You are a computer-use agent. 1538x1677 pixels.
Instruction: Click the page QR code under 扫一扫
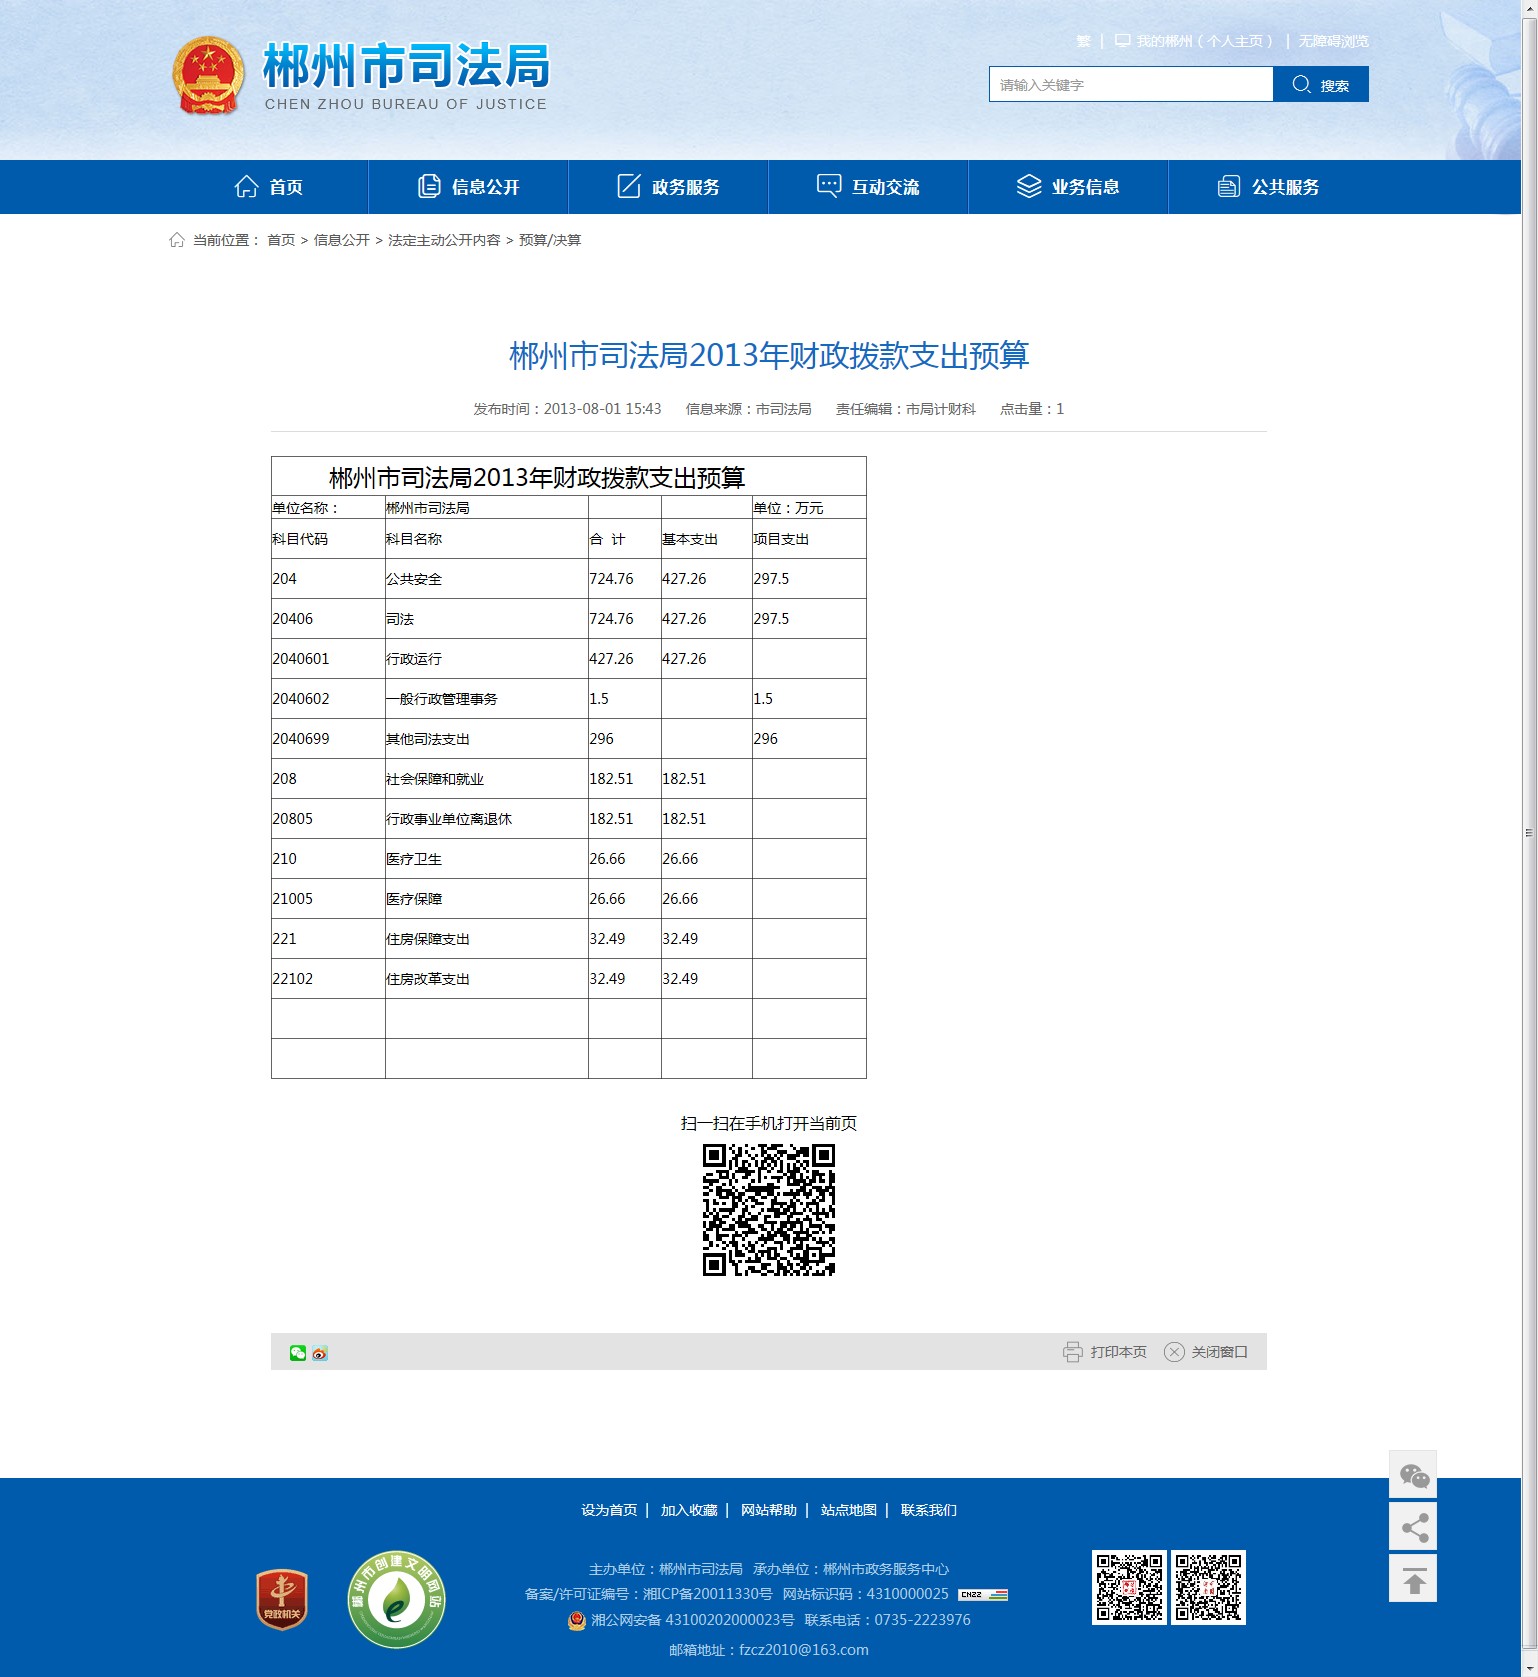pos(769,1210)
